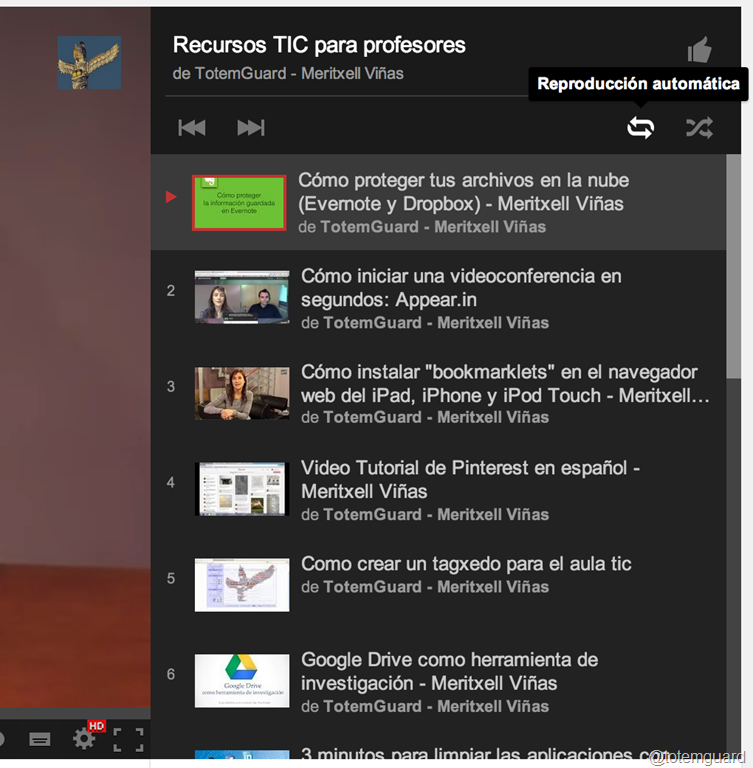Open the Google Drive como herramienta video title
This screenshot has width=753, height=768.
coord(449,671)
